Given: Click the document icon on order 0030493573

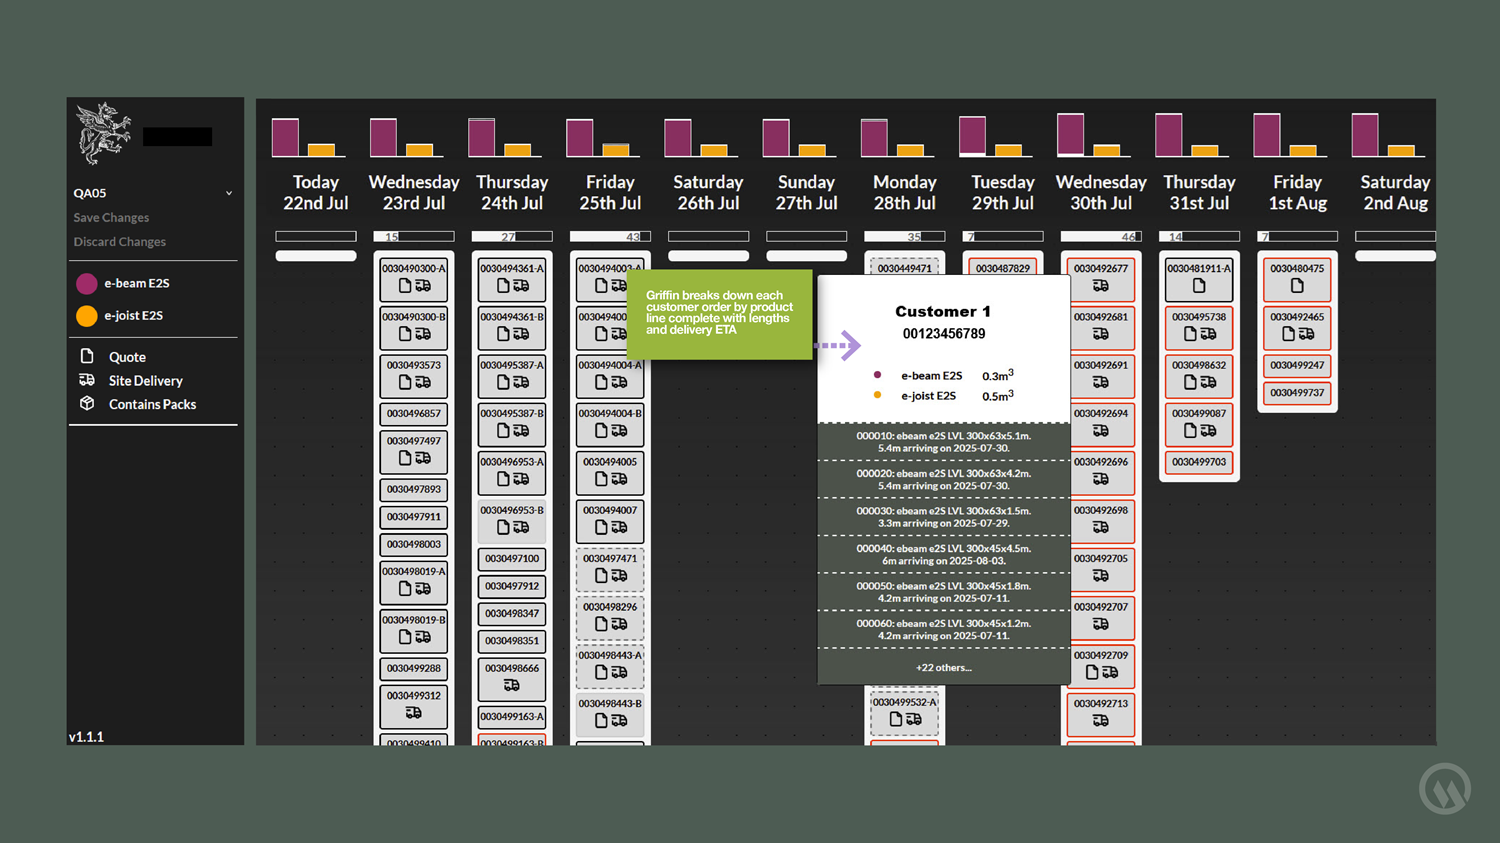Looking at the screenshot, I should tap(404, 382).
